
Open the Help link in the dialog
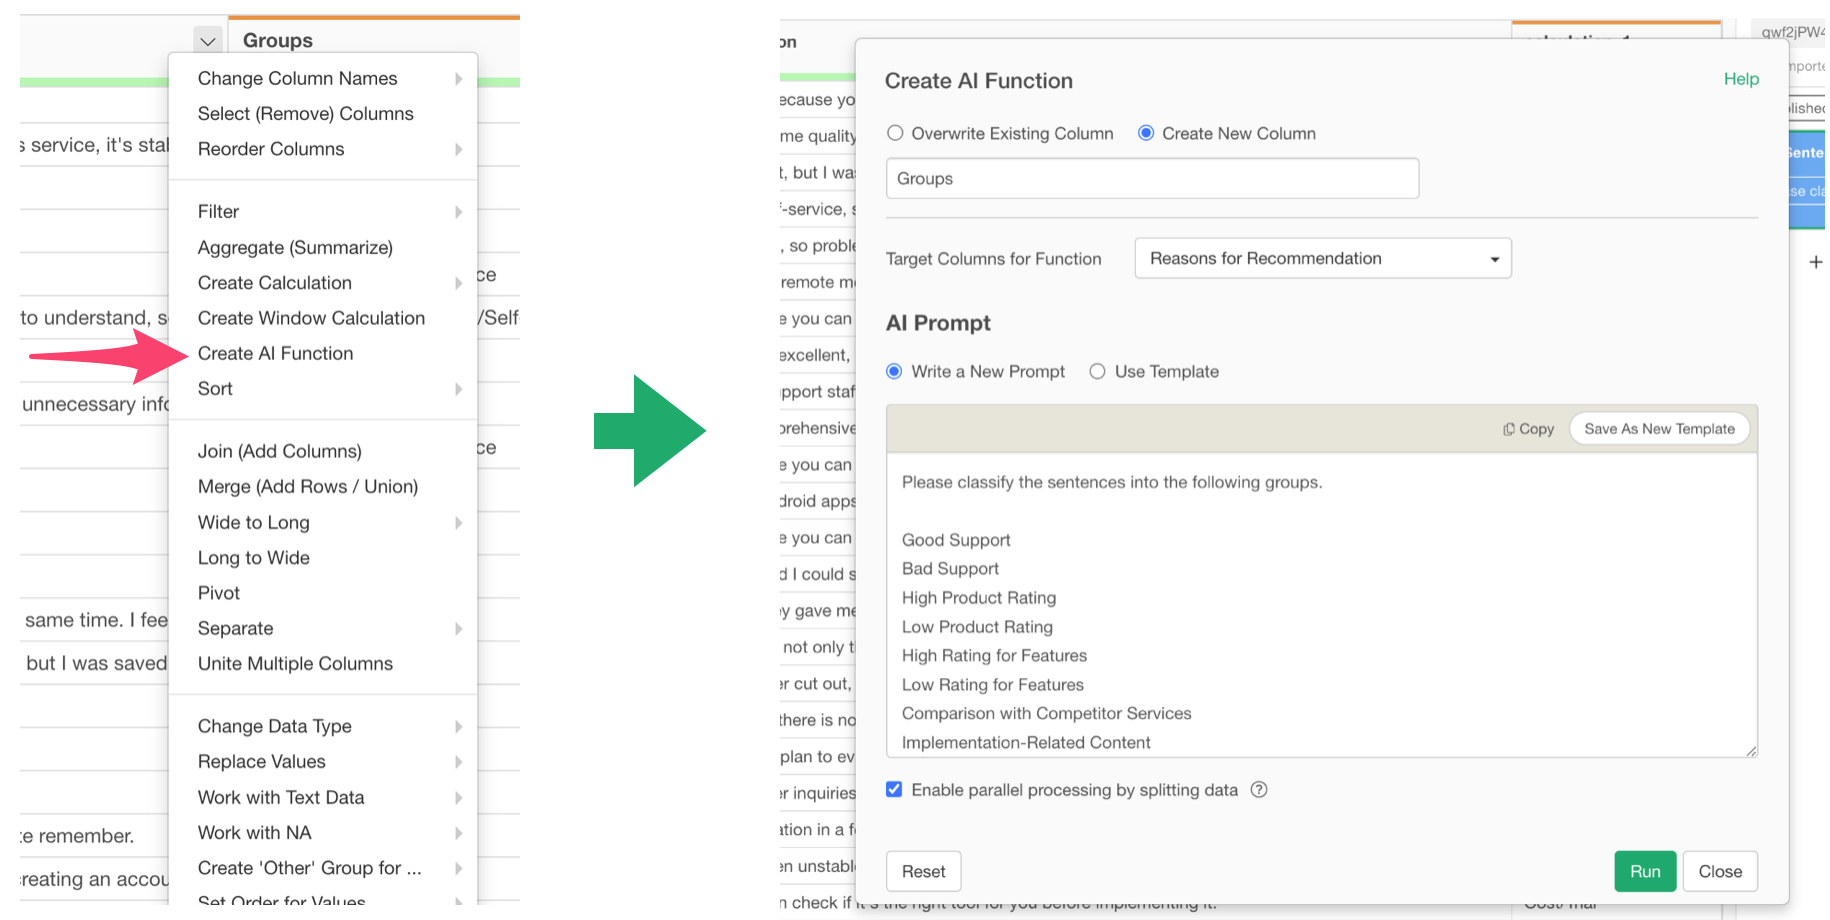click(x=1741, y=79)
